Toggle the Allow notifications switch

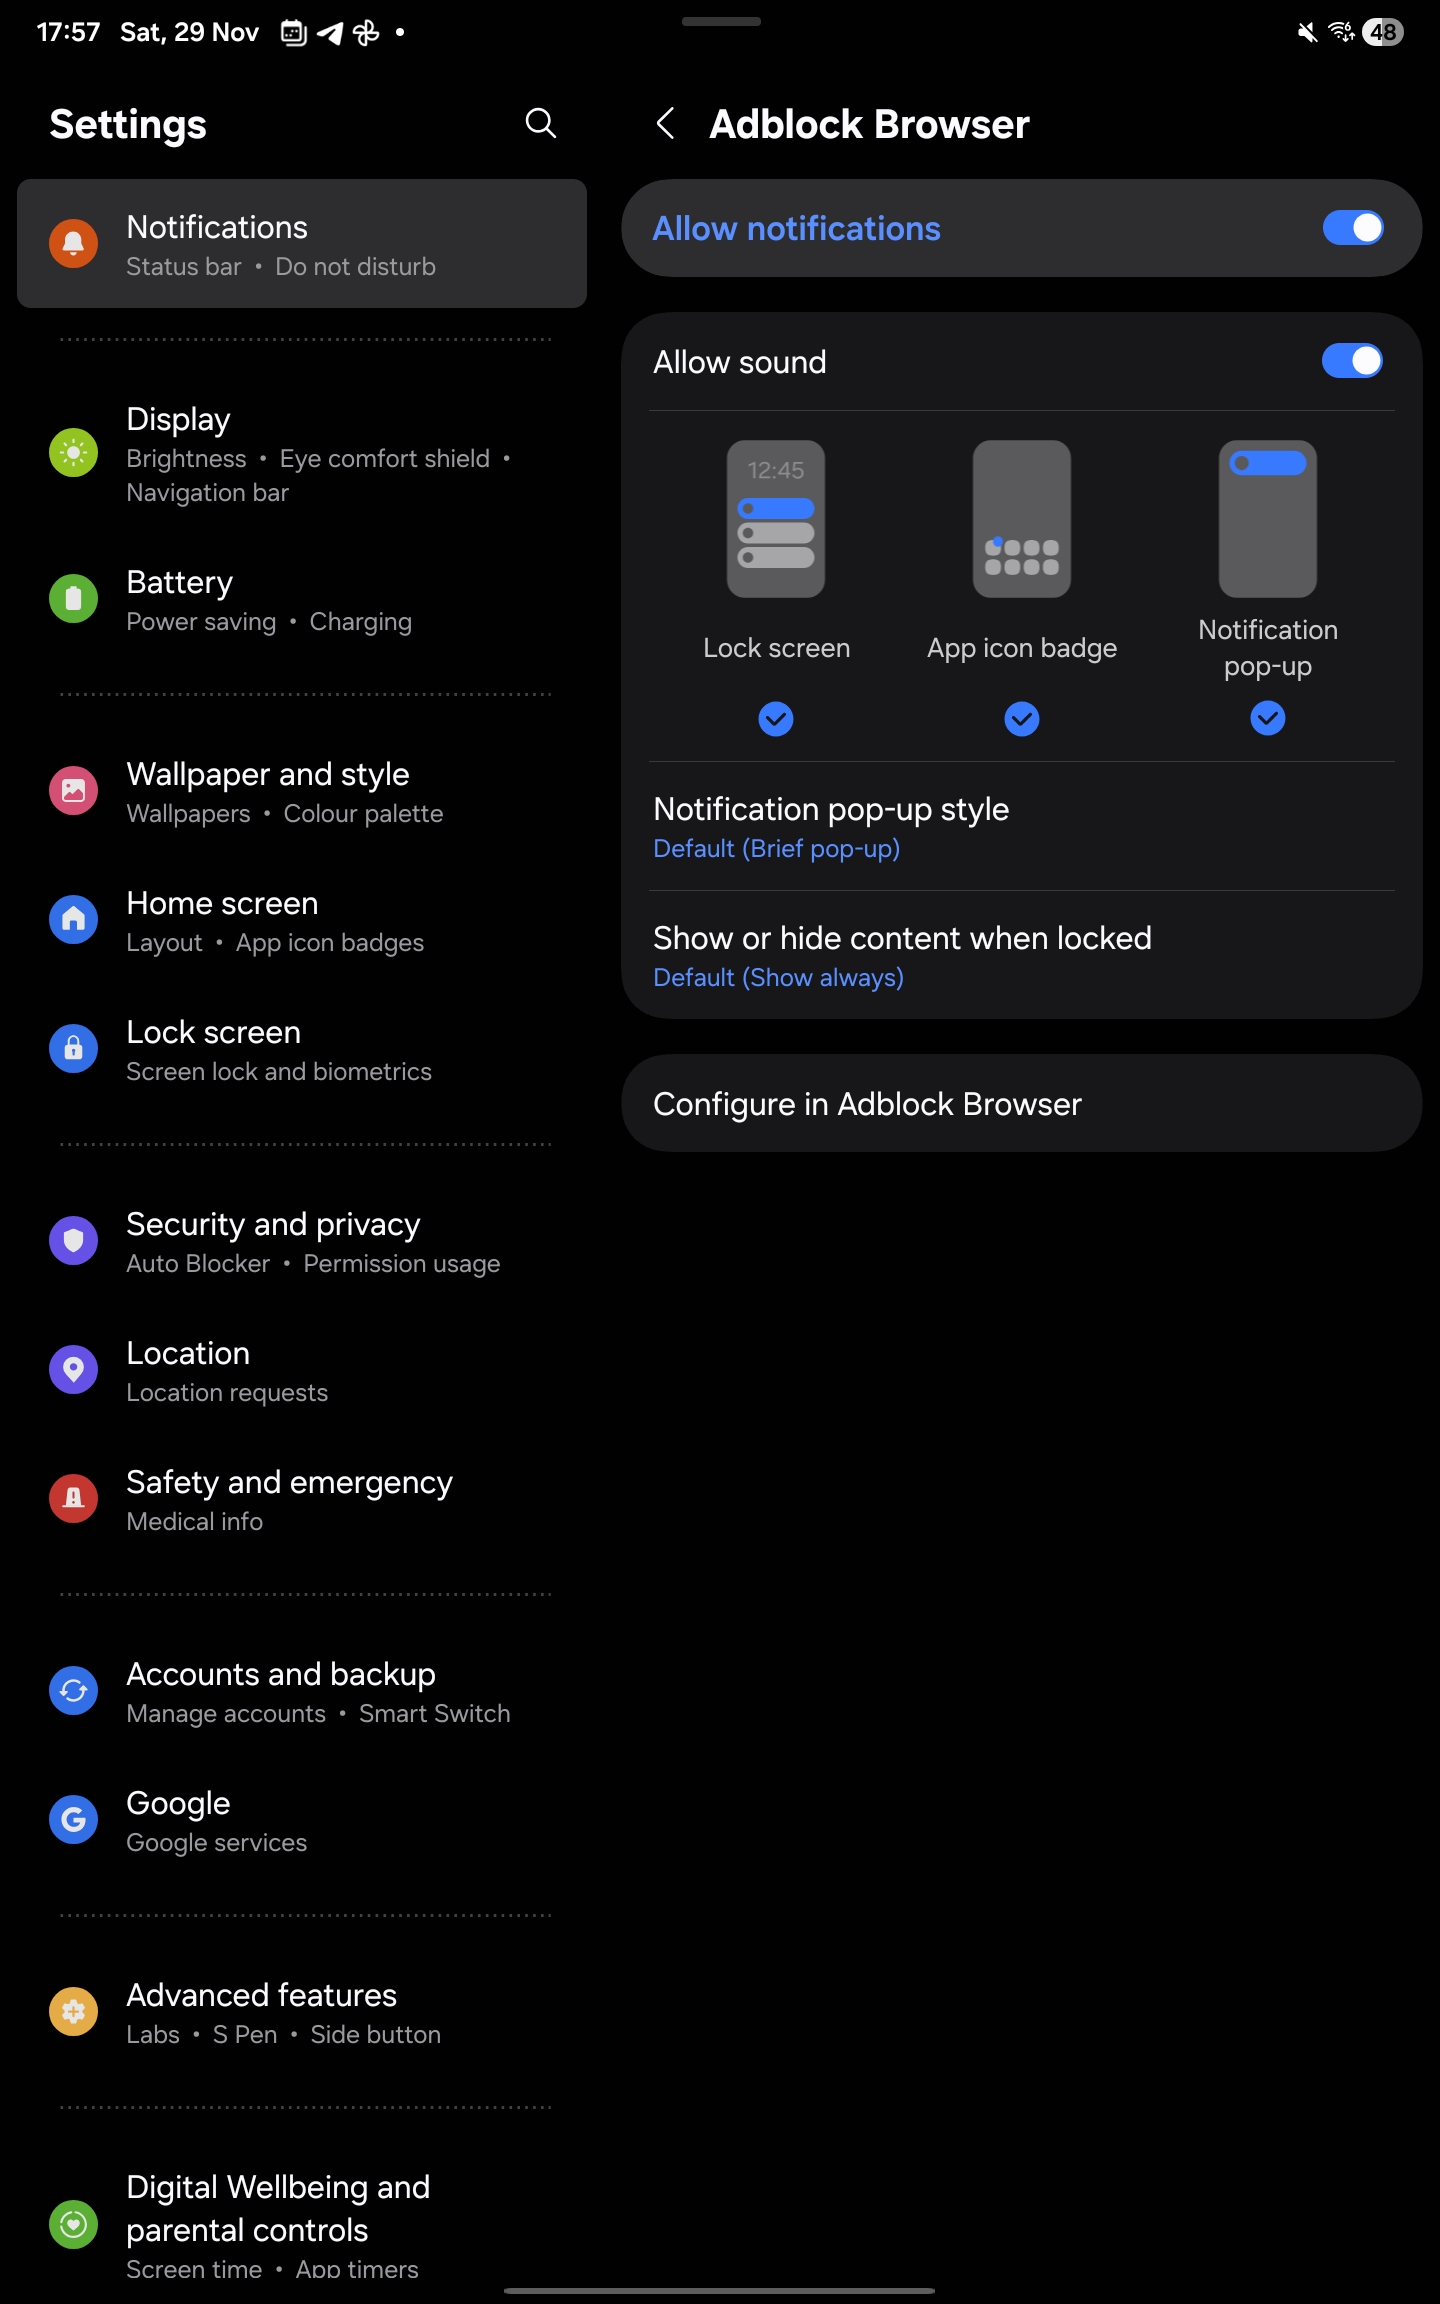click(1352, 228)
